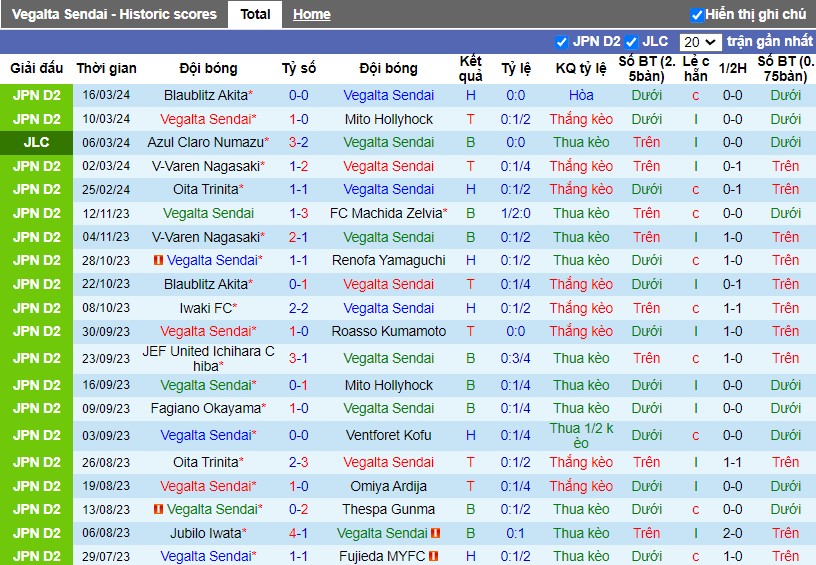Select Renofa Yamaguchi team name
The image size is (816, 565).
(x=388, y=260)
